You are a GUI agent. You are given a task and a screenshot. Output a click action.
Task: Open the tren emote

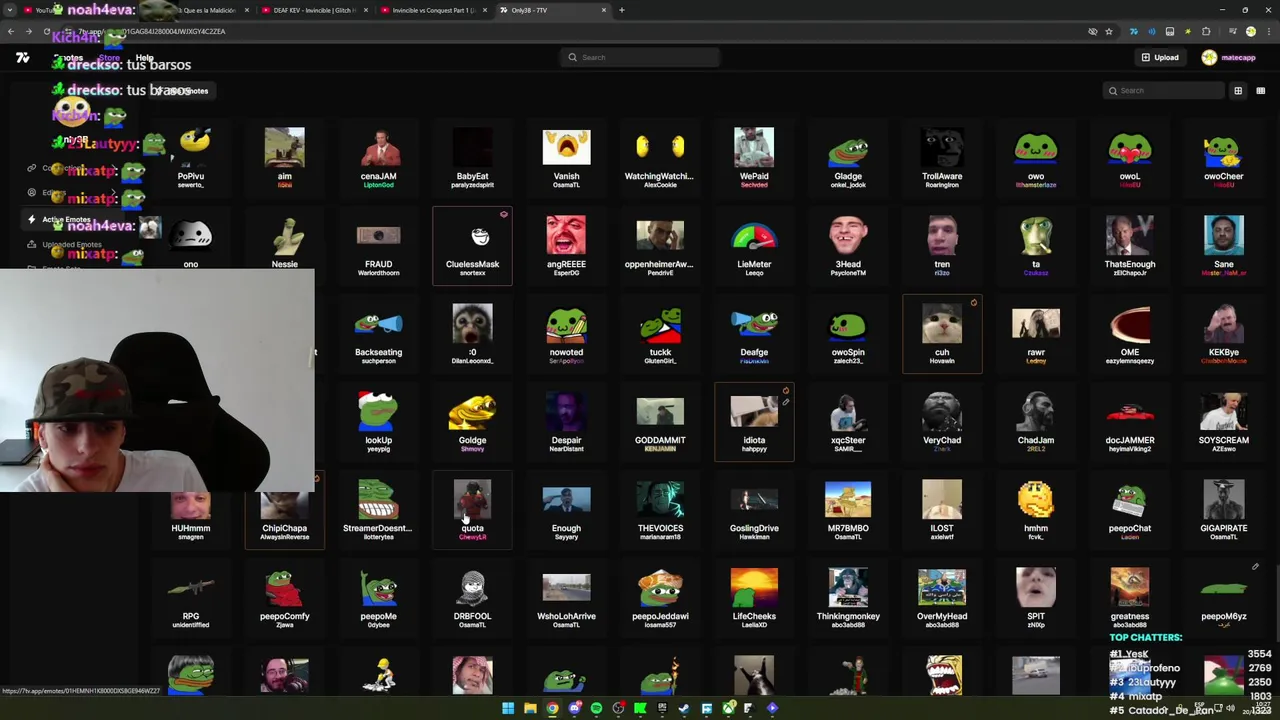click(942, 246)
